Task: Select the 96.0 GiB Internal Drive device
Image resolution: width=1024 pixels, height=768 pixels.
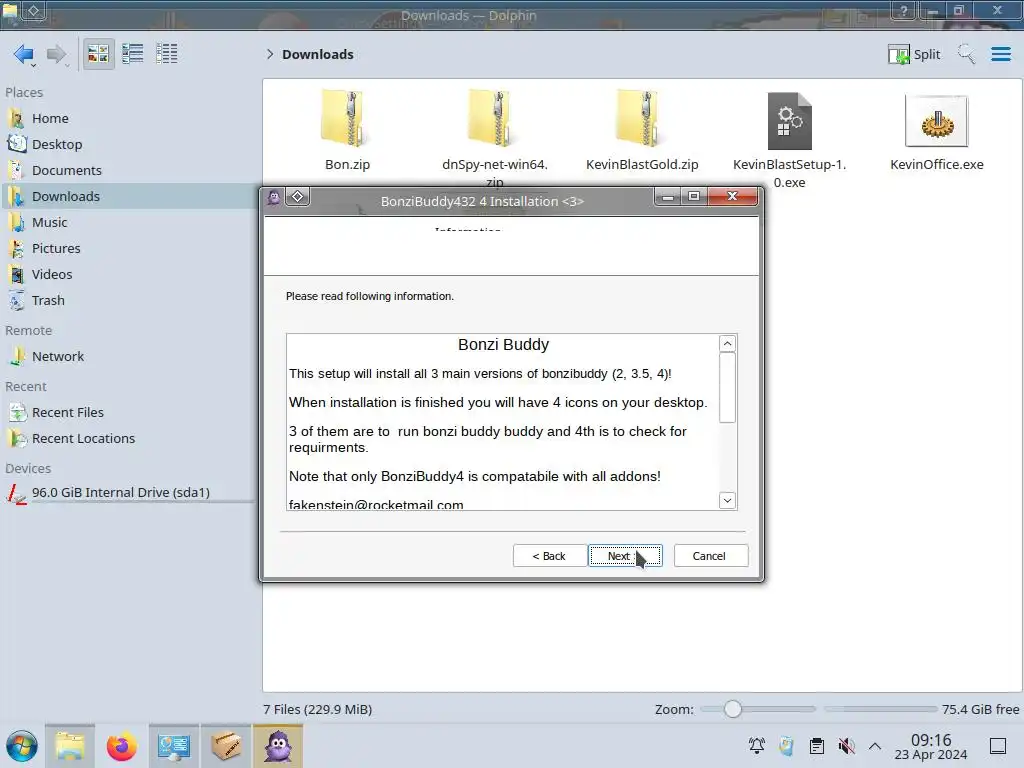Action: coord(127,492)
